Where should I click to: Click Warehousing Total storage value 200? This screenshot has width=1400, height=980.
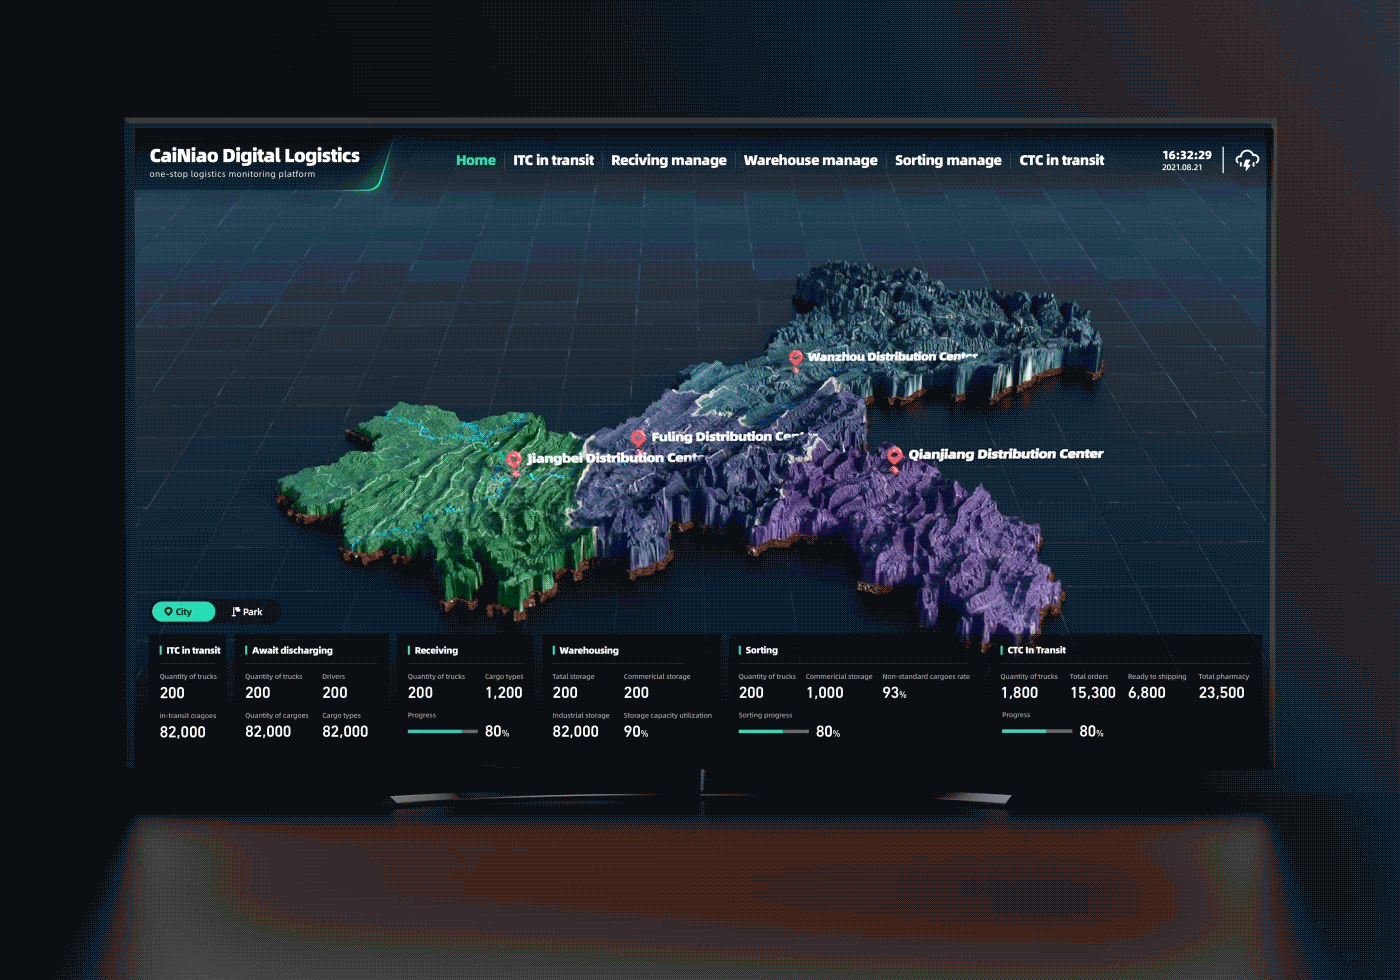tap(565, 693)
